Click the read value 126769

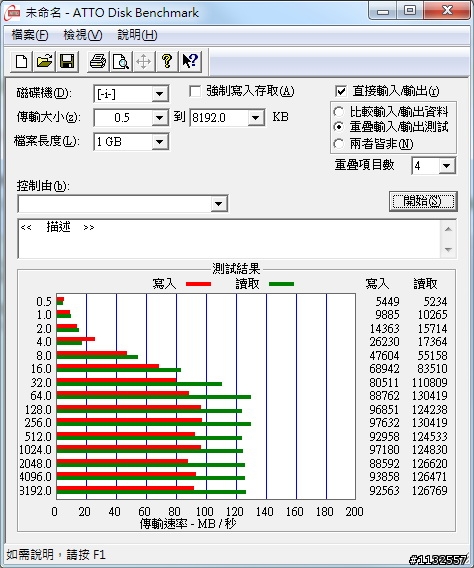(430, 490)
